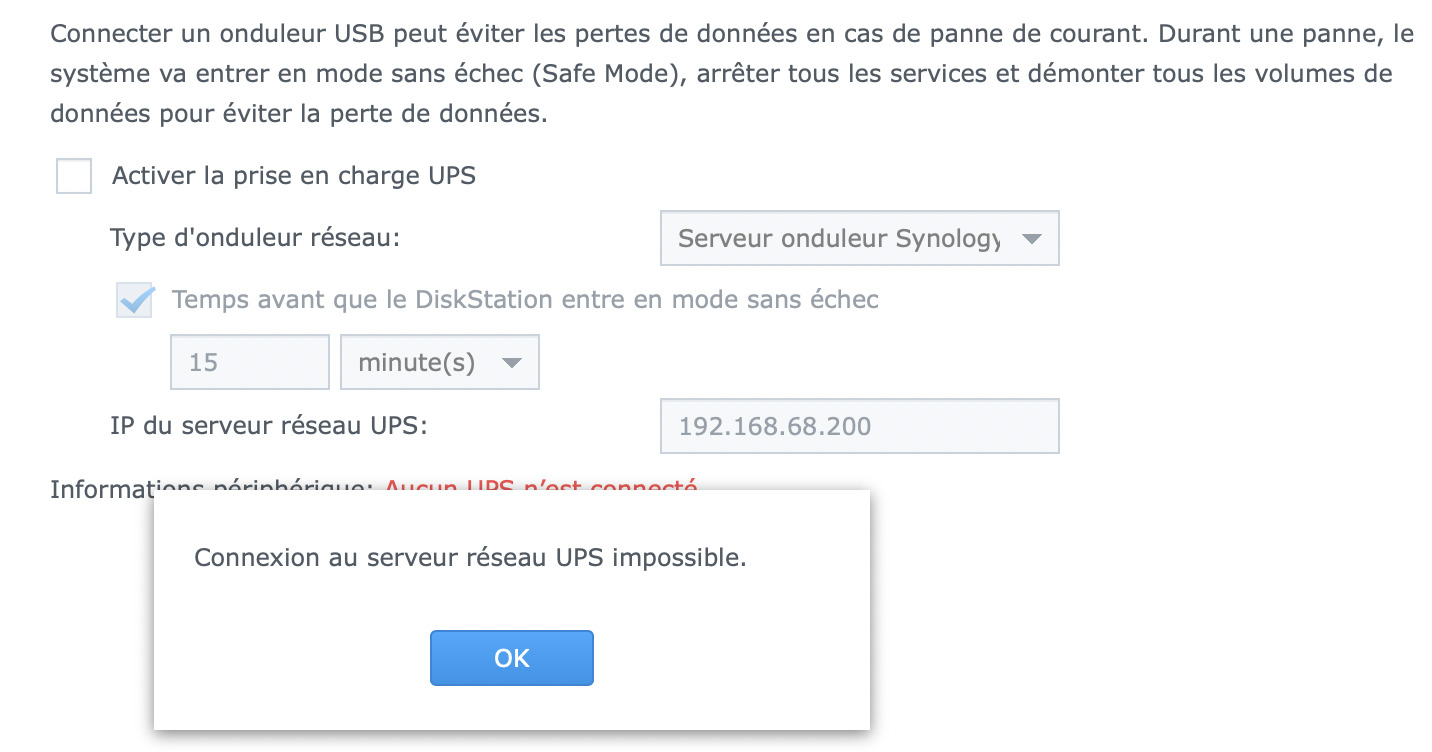Screen dimensions: 1432x752
Task: Click the 15 minutes time input field
Action: tap(250, 362)
